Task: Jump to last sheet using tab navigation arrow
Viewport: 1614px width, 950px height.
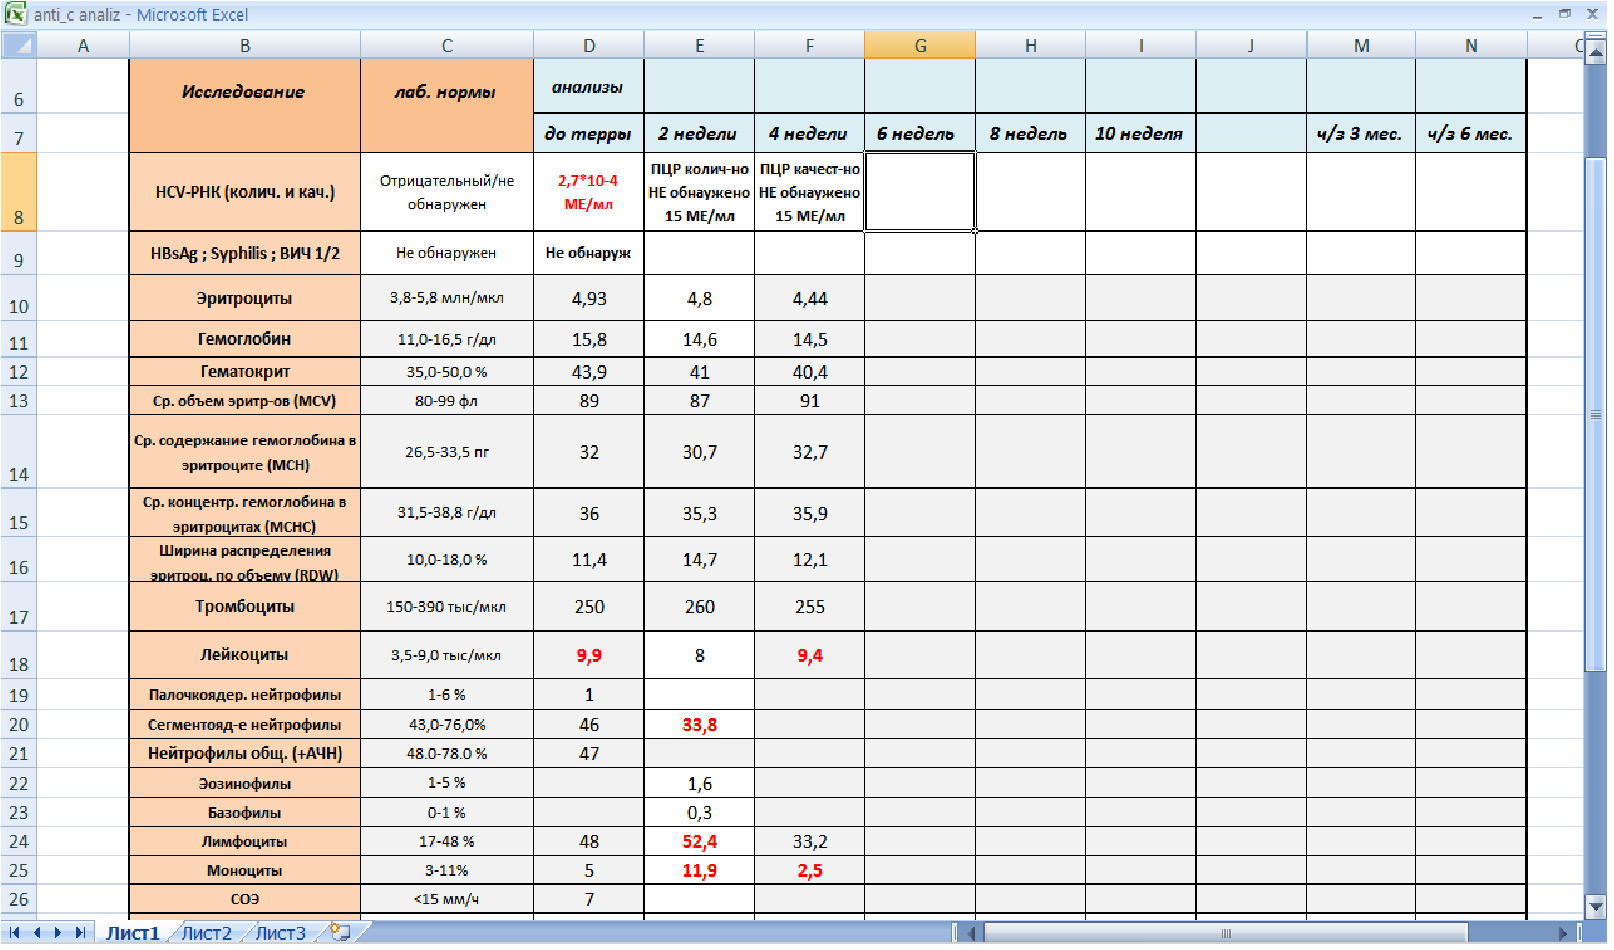Action: [80, 932]
